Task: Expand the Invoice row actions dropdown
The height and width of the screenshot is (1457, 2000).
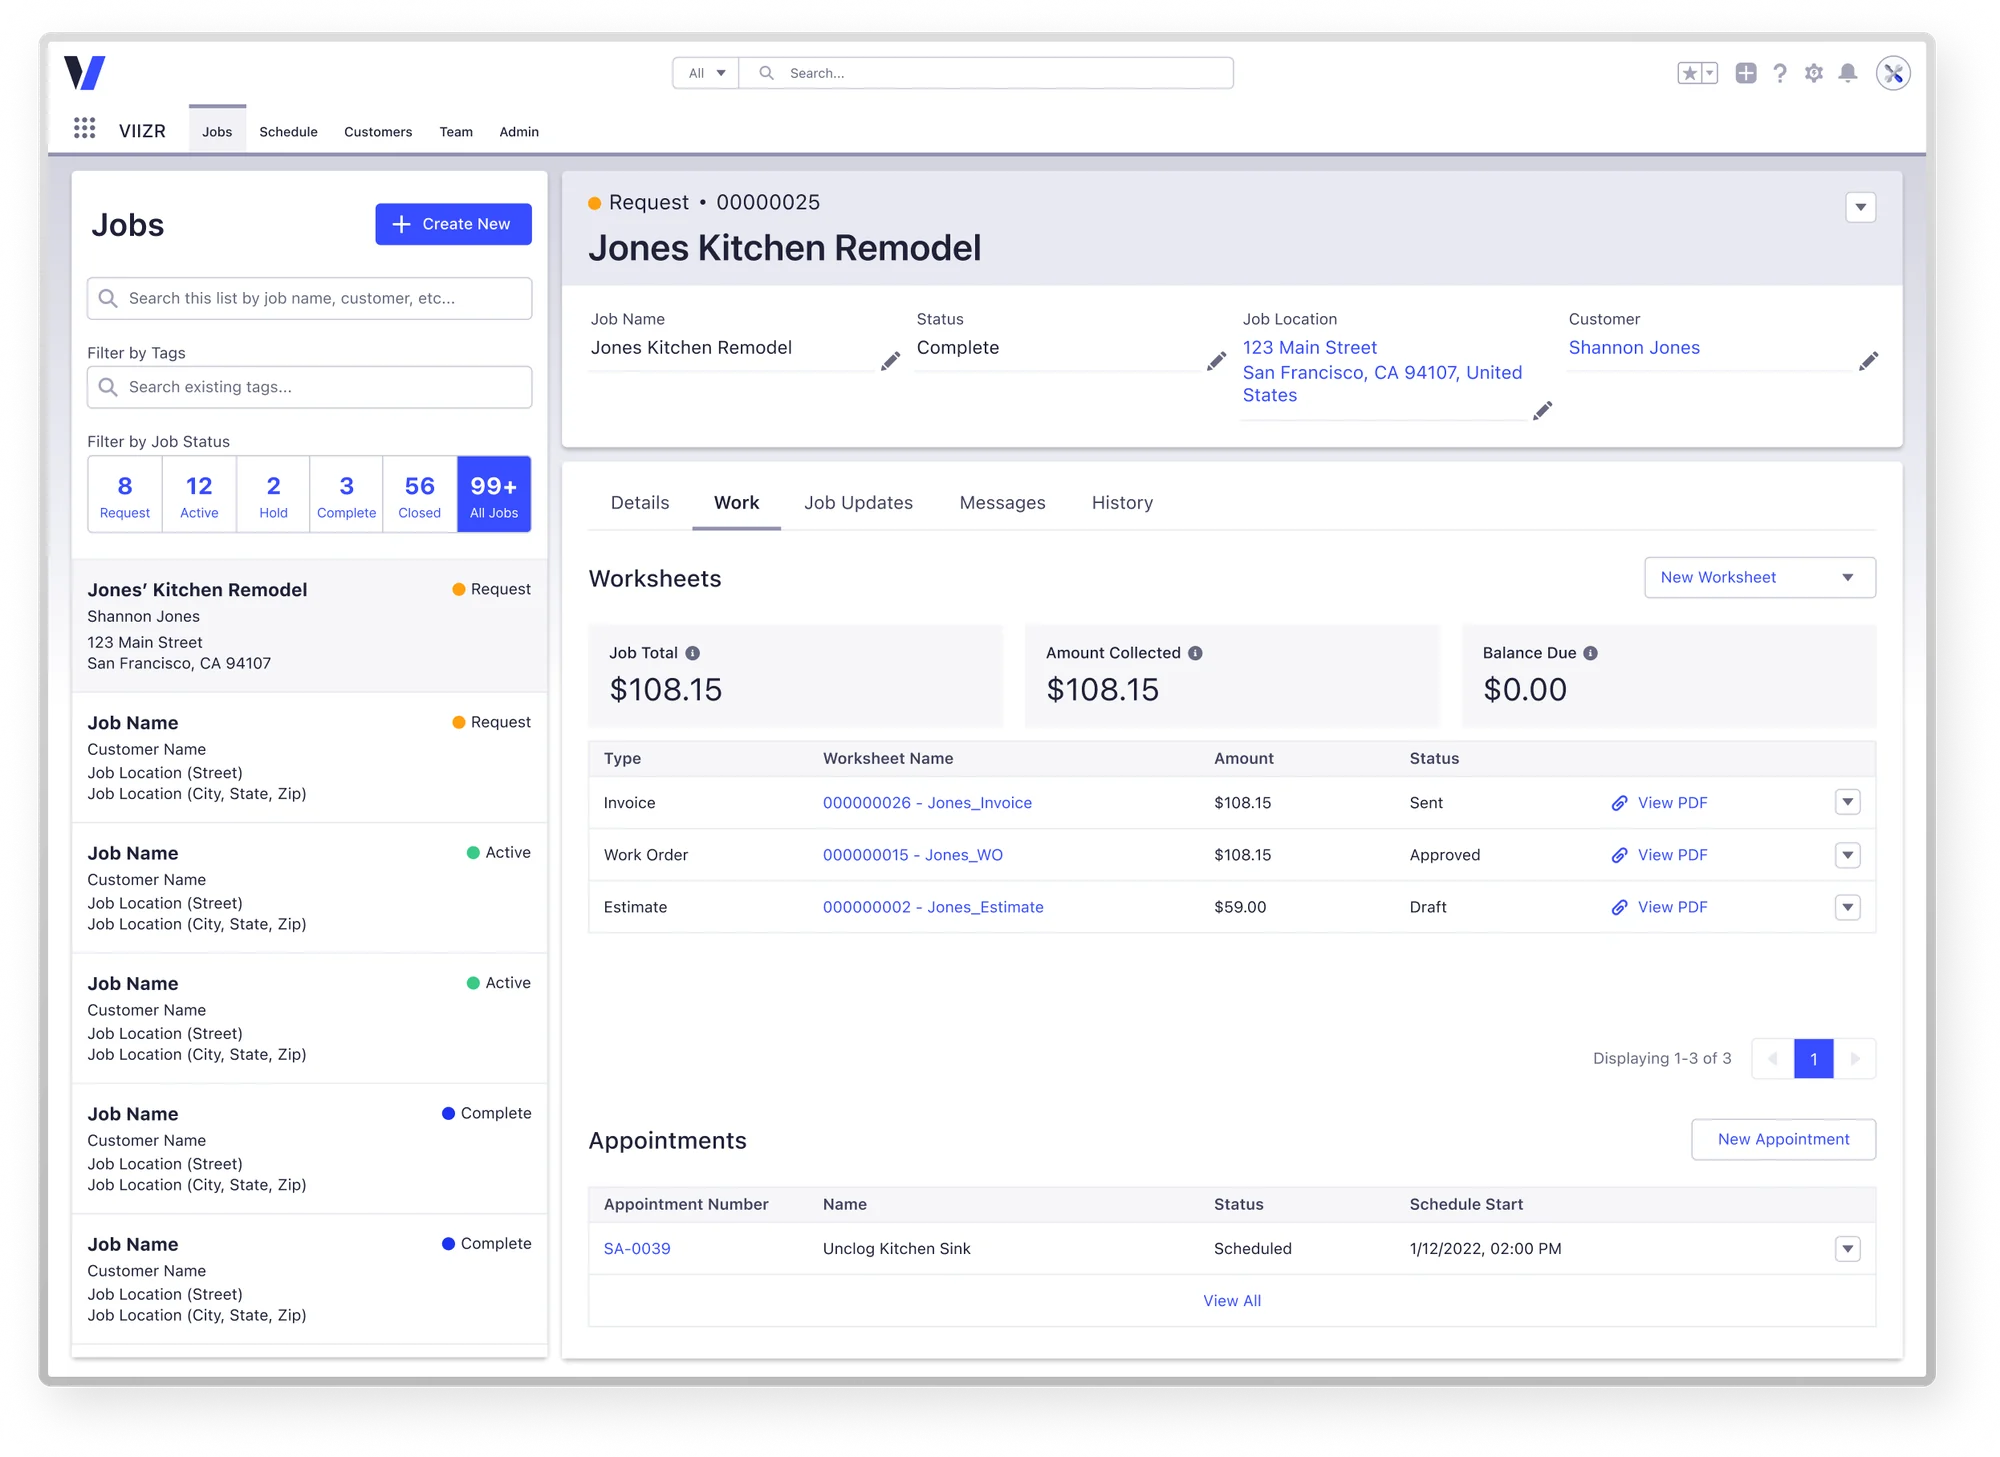Action: click(1848, 802)
